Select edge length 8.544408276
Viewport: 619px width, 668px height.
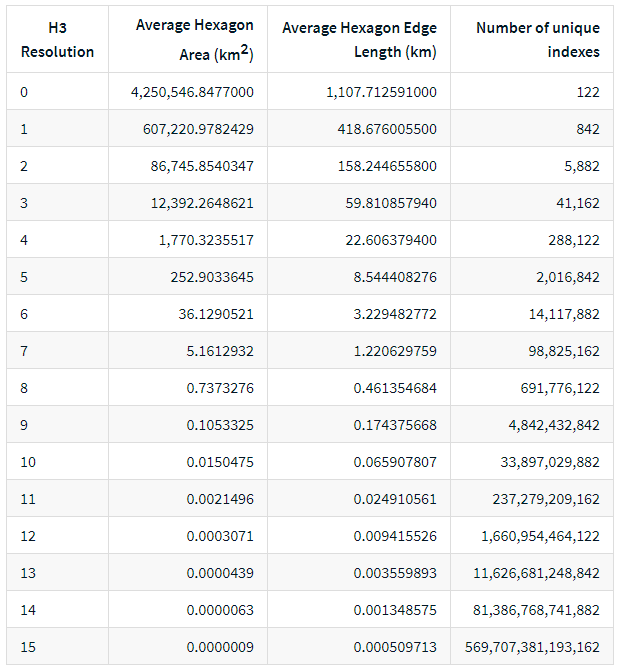(x=395, y=277)
